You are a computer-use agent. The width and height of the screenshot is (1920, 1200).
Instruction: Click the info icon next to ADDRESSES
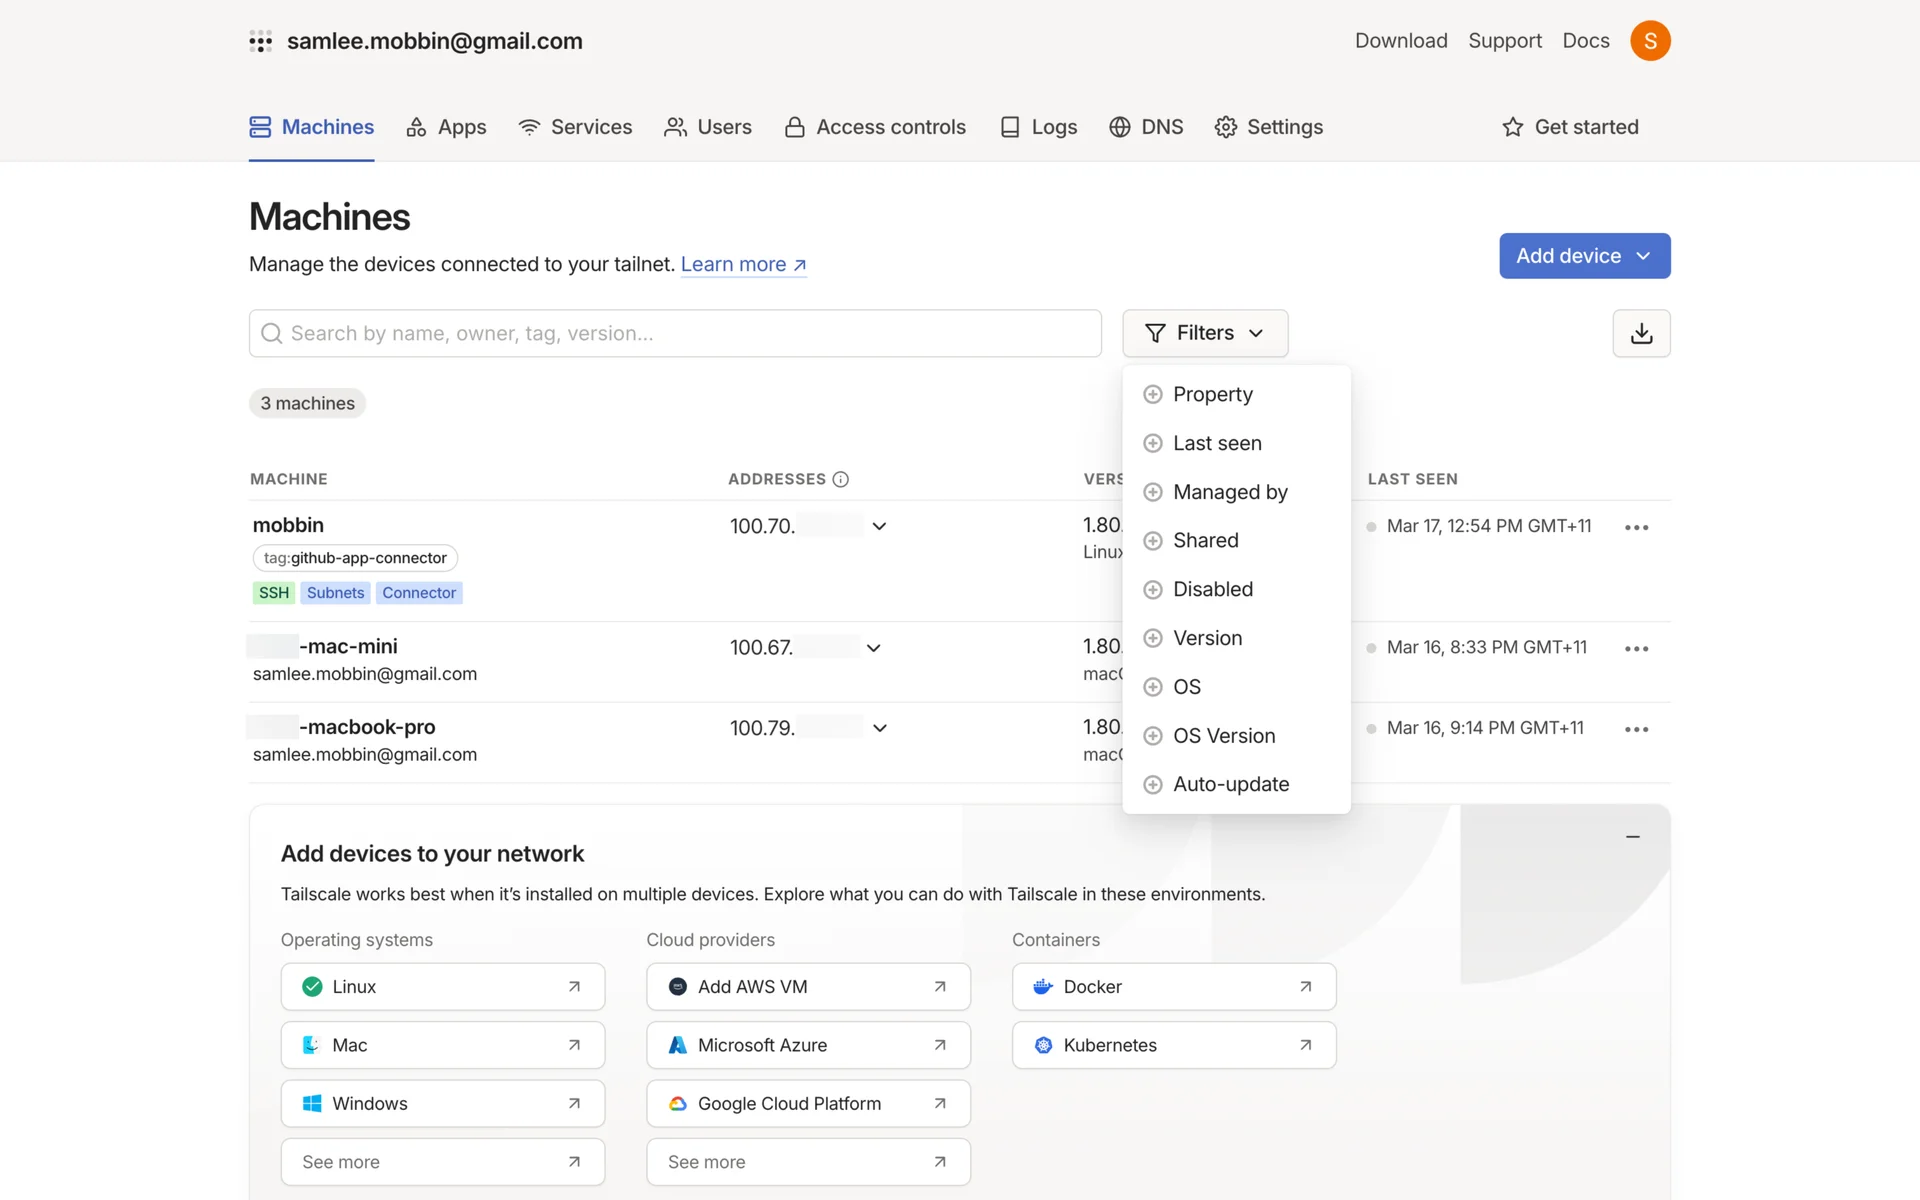coord(841,479)
